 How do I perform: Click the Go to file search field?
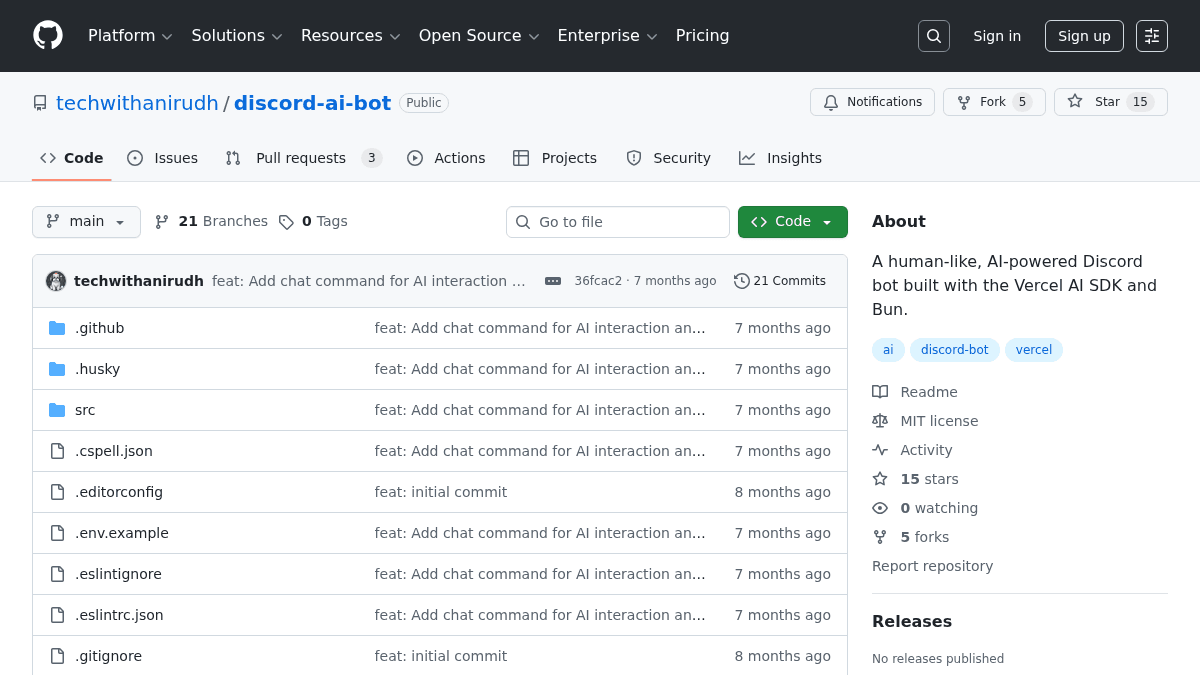click(x=618, y=222)
